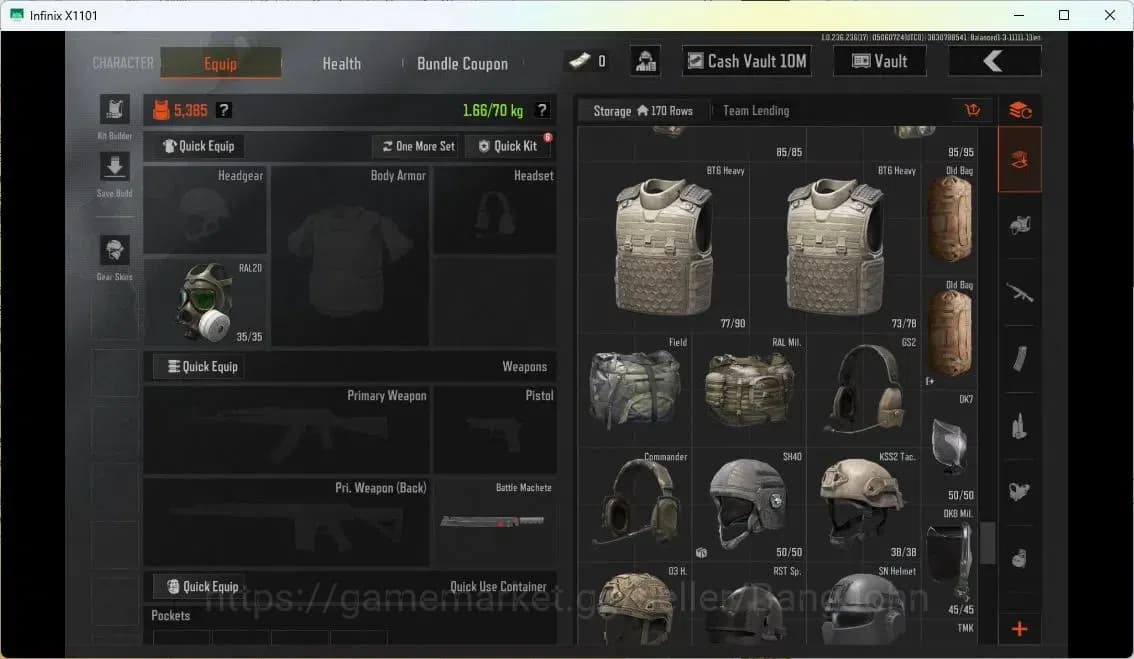The width and height of the screenshot is (1134, 659).
Task: Select the Storage 170 Rows tab
Action: 643,111
